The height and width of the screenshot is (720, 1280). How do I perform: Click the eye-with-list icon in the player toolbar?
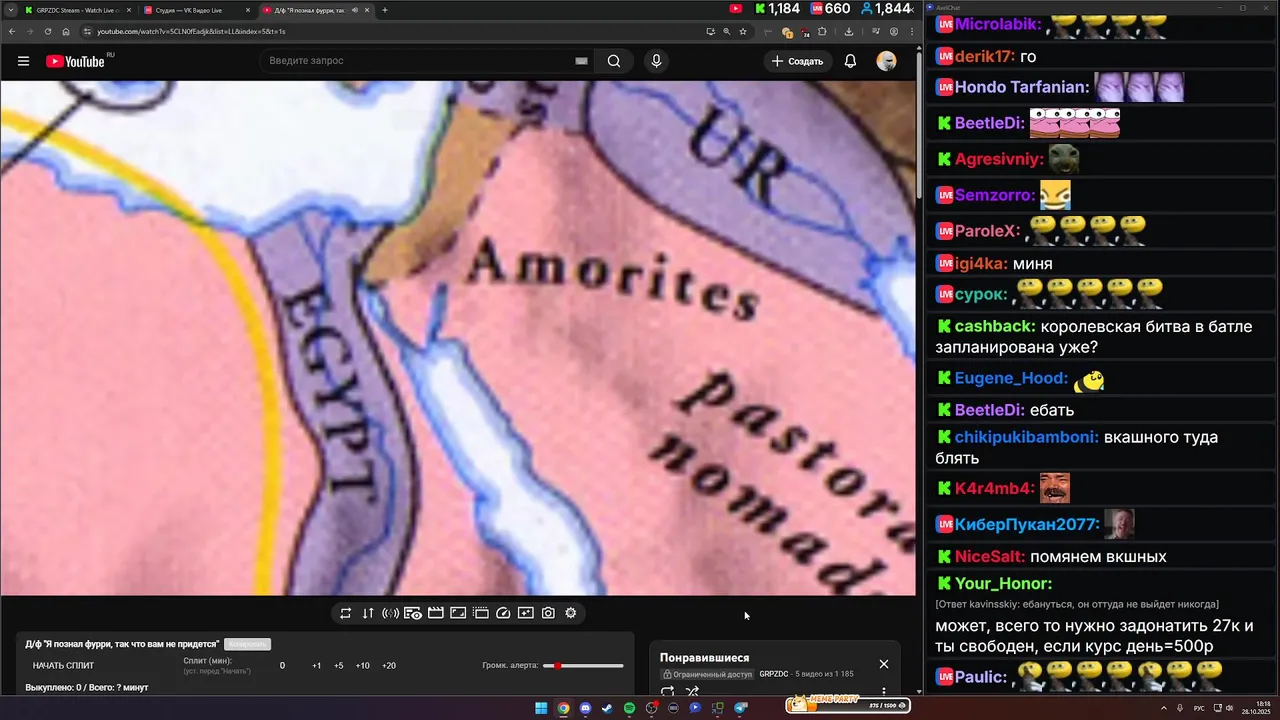[413, 613]
